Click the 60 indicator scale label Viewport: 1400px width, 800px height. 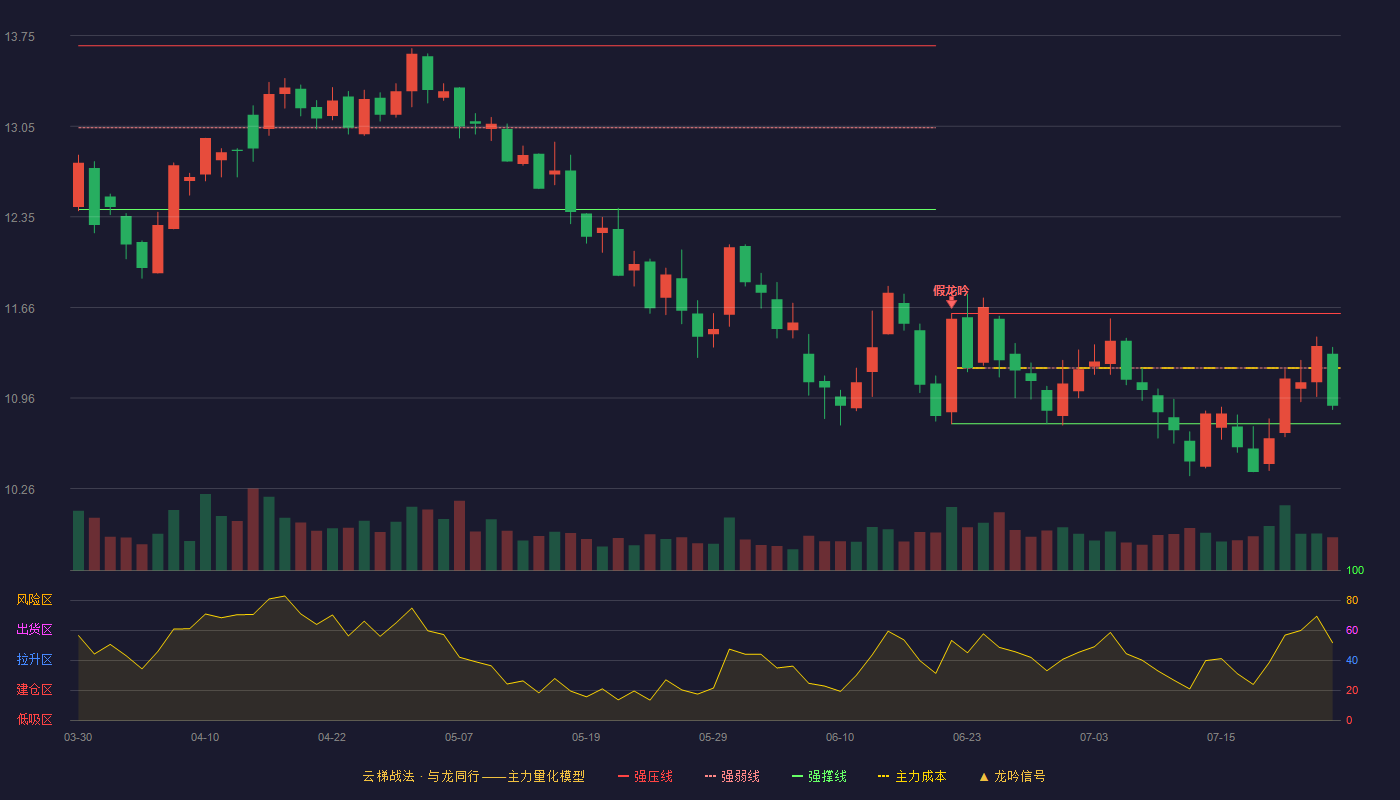(1352, 630)
